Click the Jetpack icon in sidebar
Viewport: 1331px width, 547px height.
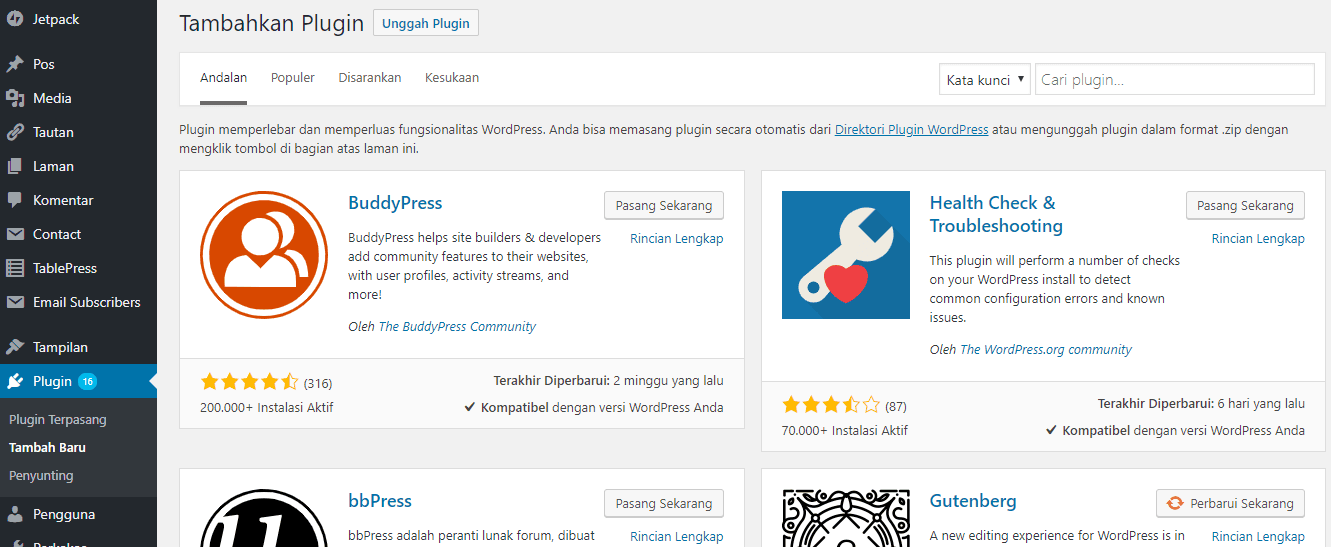pos(15,19)
